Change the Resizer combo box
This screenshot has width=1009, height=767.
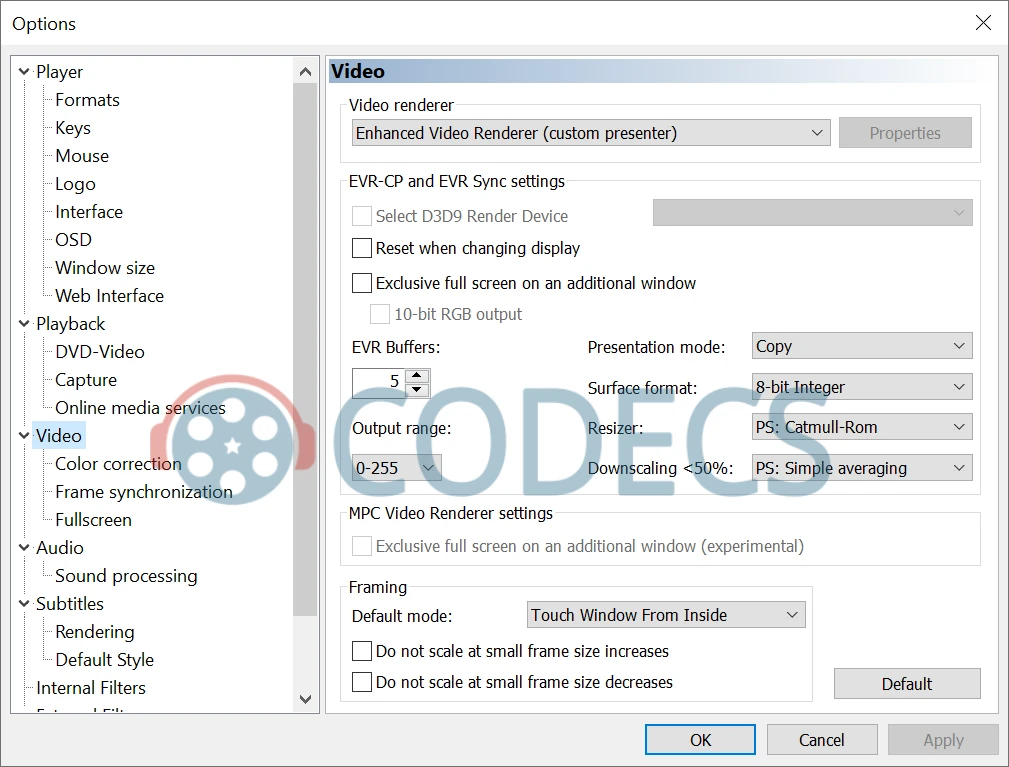(x=861, y=427)
